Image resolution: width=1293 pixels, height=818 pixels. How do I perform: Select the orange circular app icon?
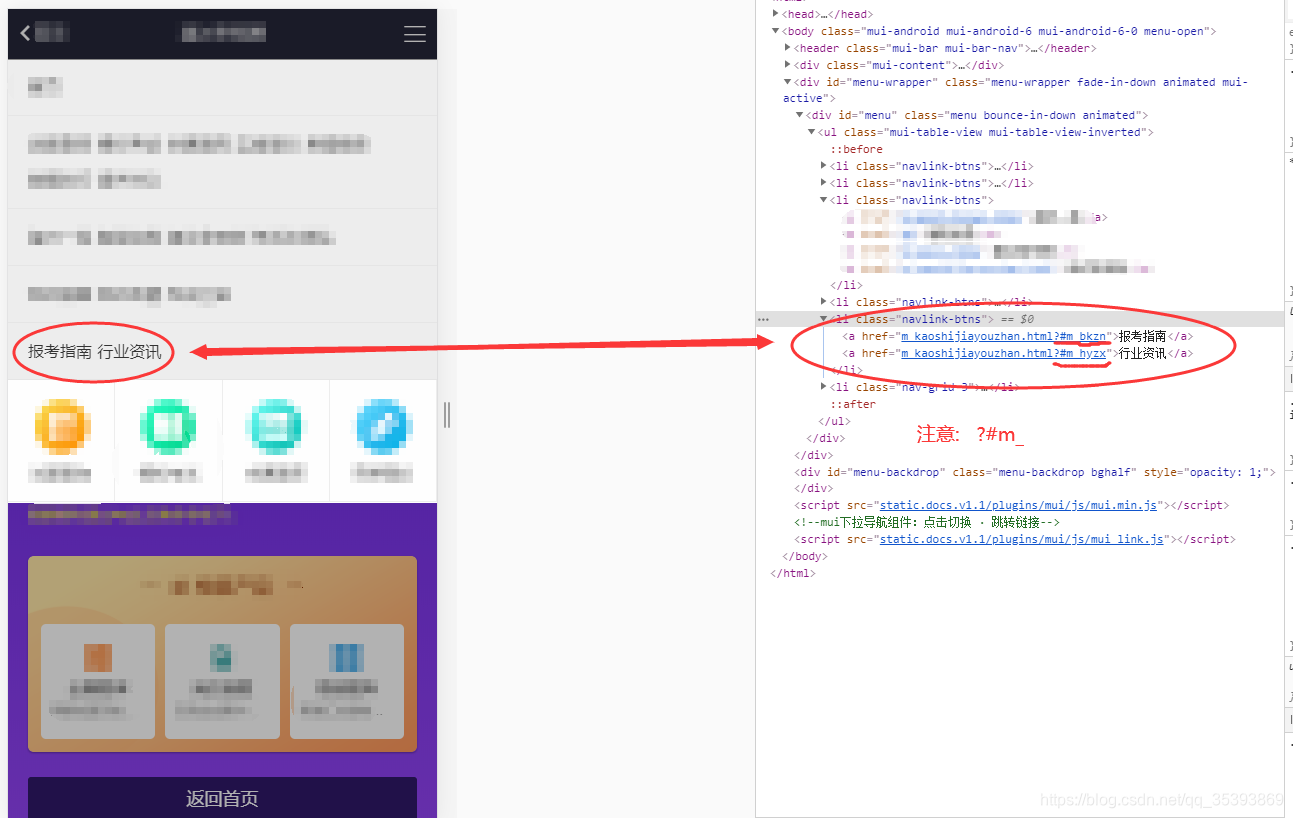(60, 424)
